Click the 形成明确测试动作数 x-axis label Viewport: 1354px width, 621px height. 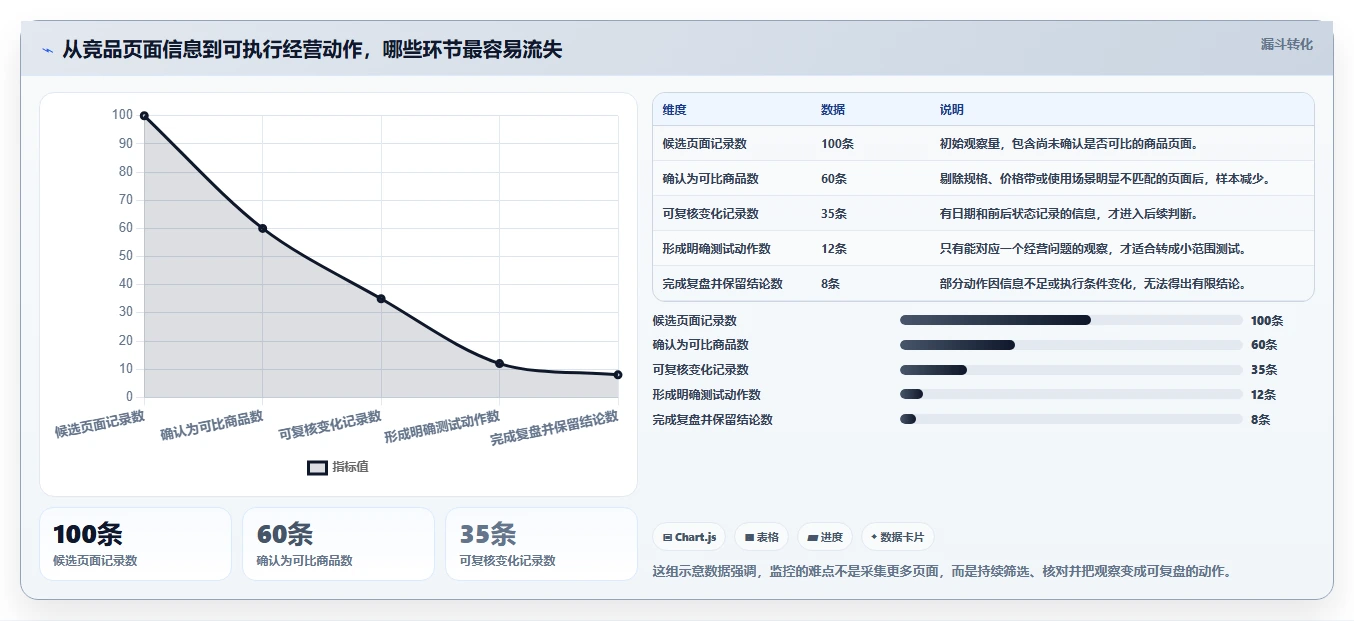(x=443, y=427)
